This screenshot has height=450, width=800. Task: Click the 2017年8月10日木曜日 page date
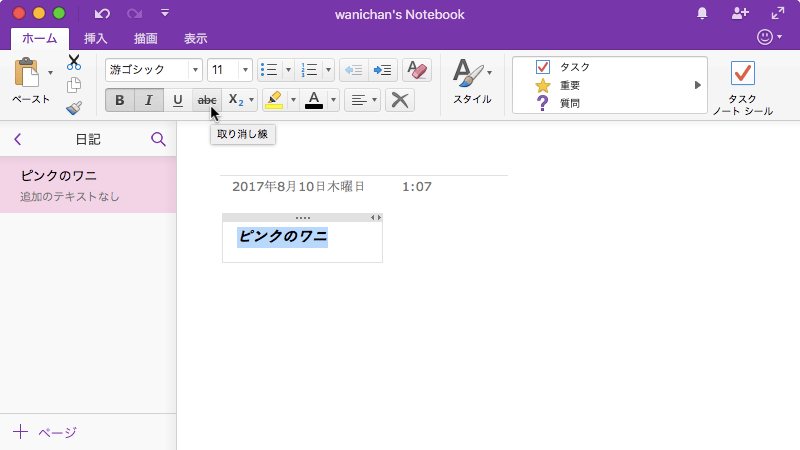tap(298, 187)
